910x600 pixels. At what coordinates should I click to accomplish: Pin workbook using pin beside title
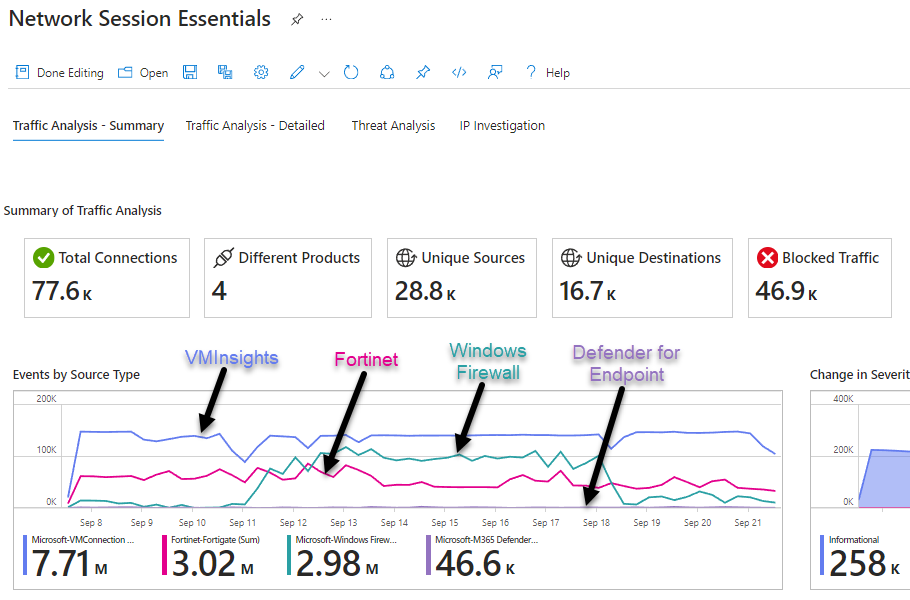(297, 20)
